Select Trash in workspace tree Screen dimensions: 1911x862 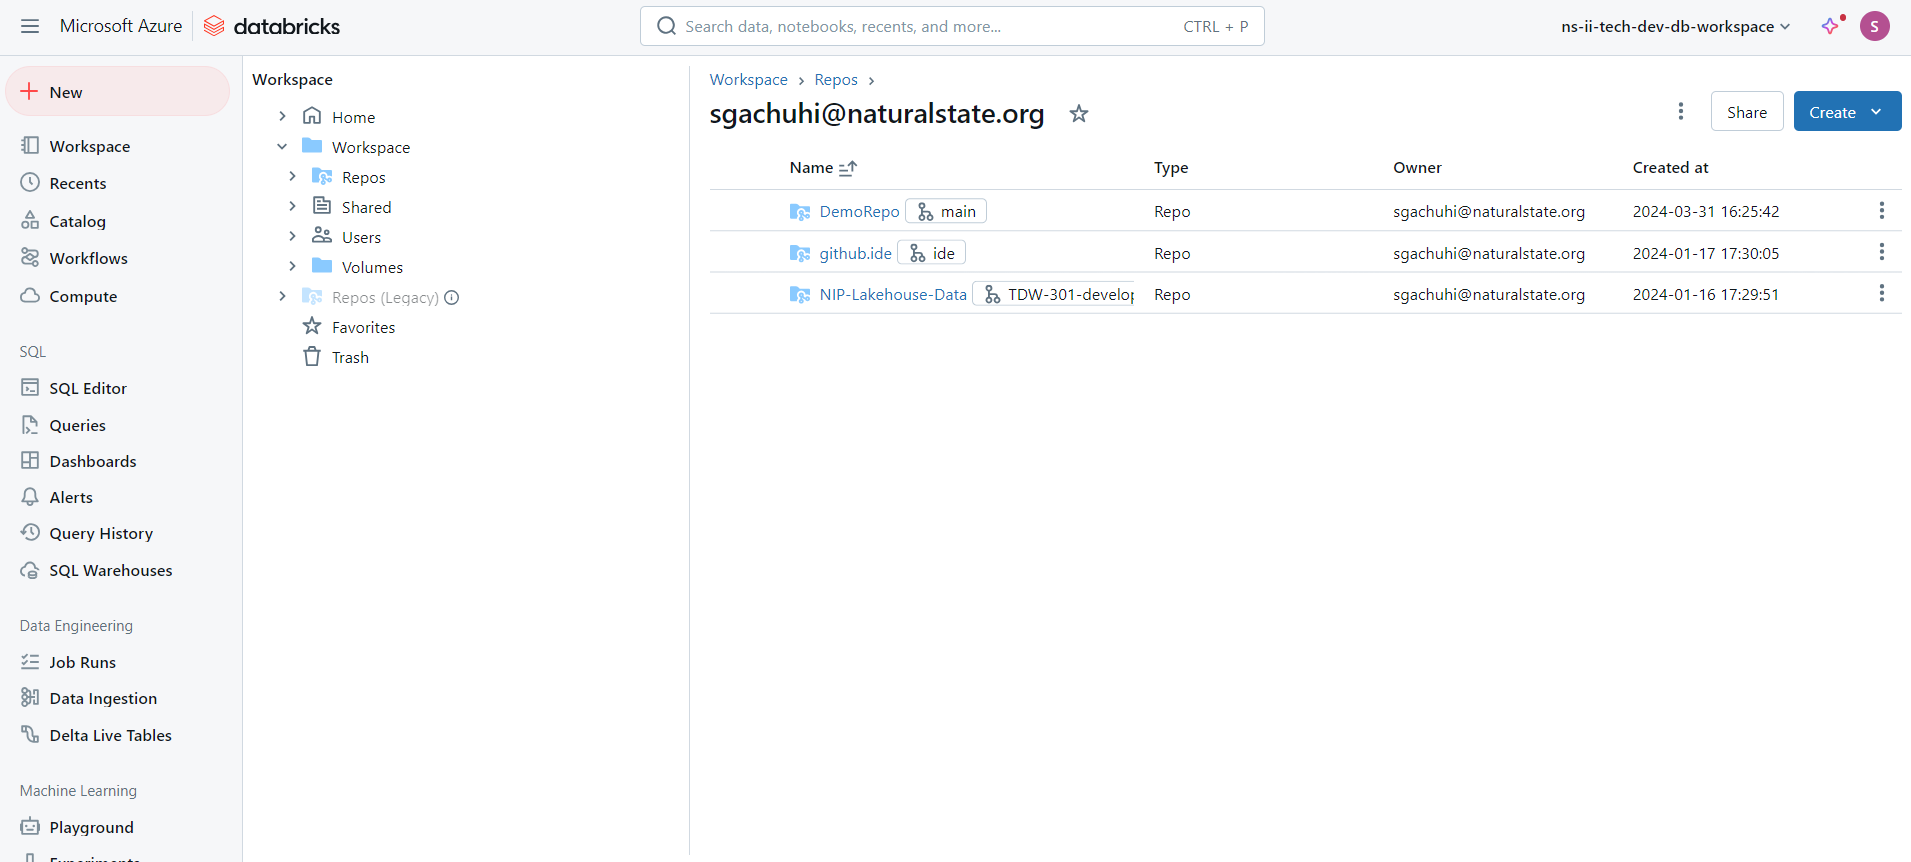(350, 357)
